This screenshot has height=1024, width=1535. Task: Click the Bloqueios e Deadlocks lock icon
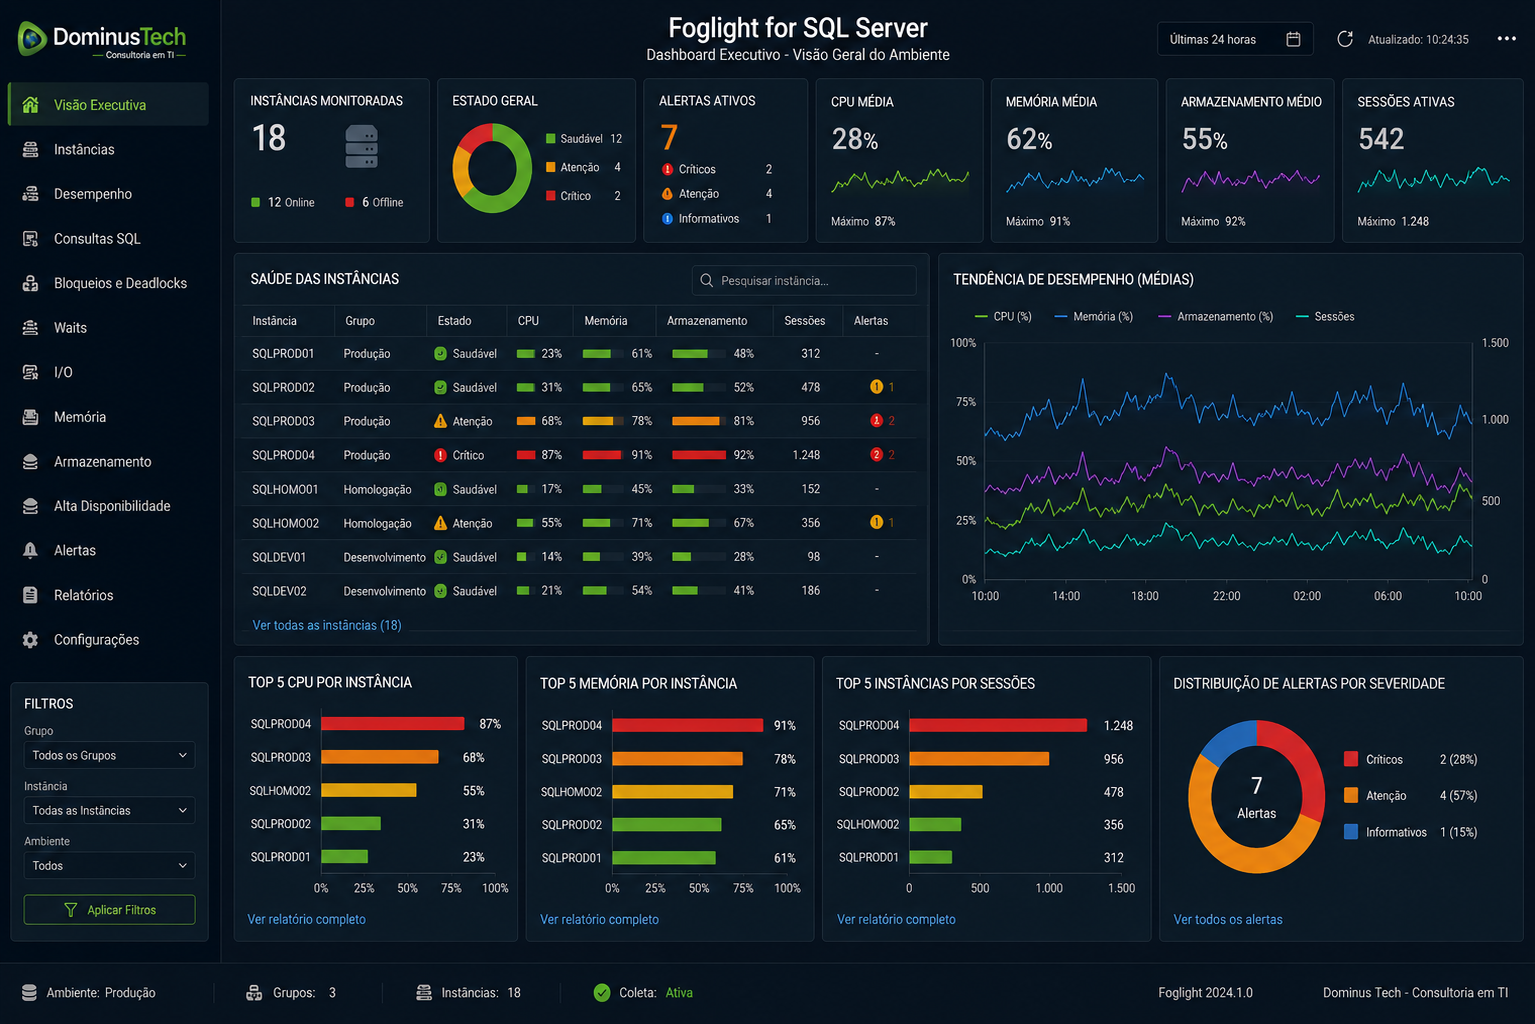(31, 283)
